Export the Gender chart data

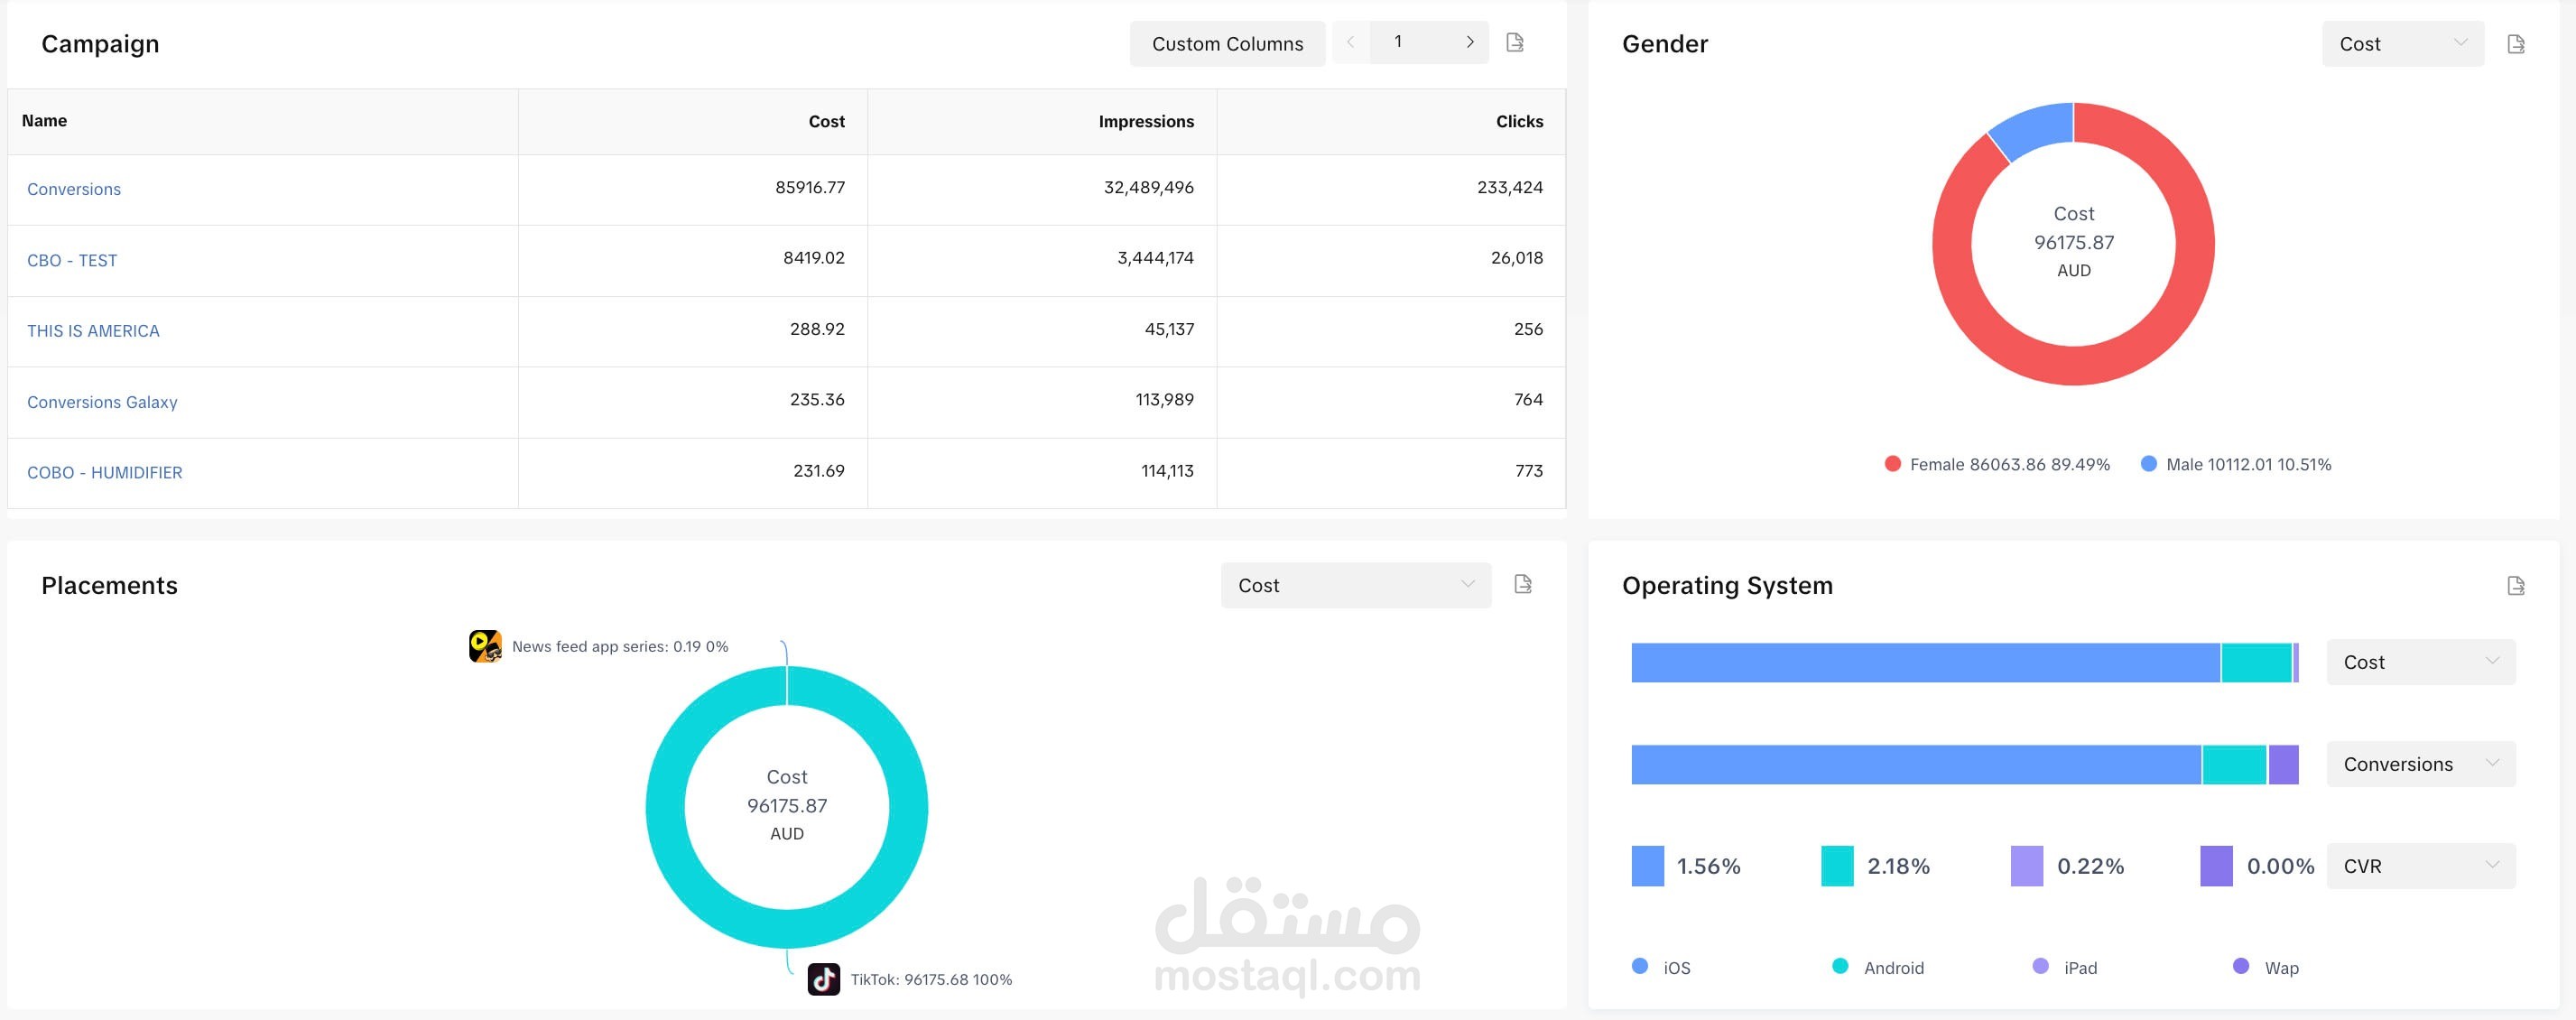pyautogui.click(x=2516, y=44)
